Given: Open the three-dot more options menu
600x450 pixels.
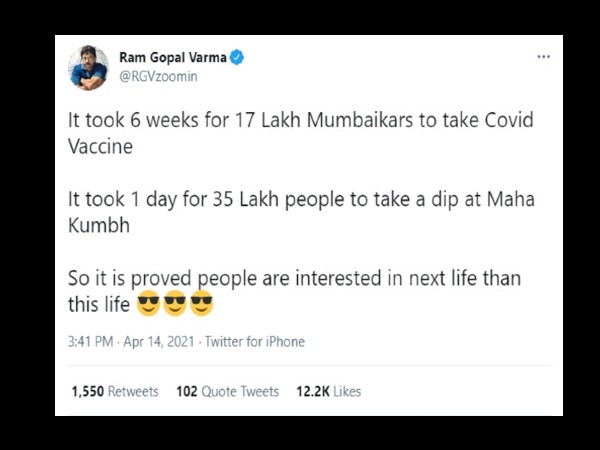Looking at the screenshot, I should click(543, 57).
